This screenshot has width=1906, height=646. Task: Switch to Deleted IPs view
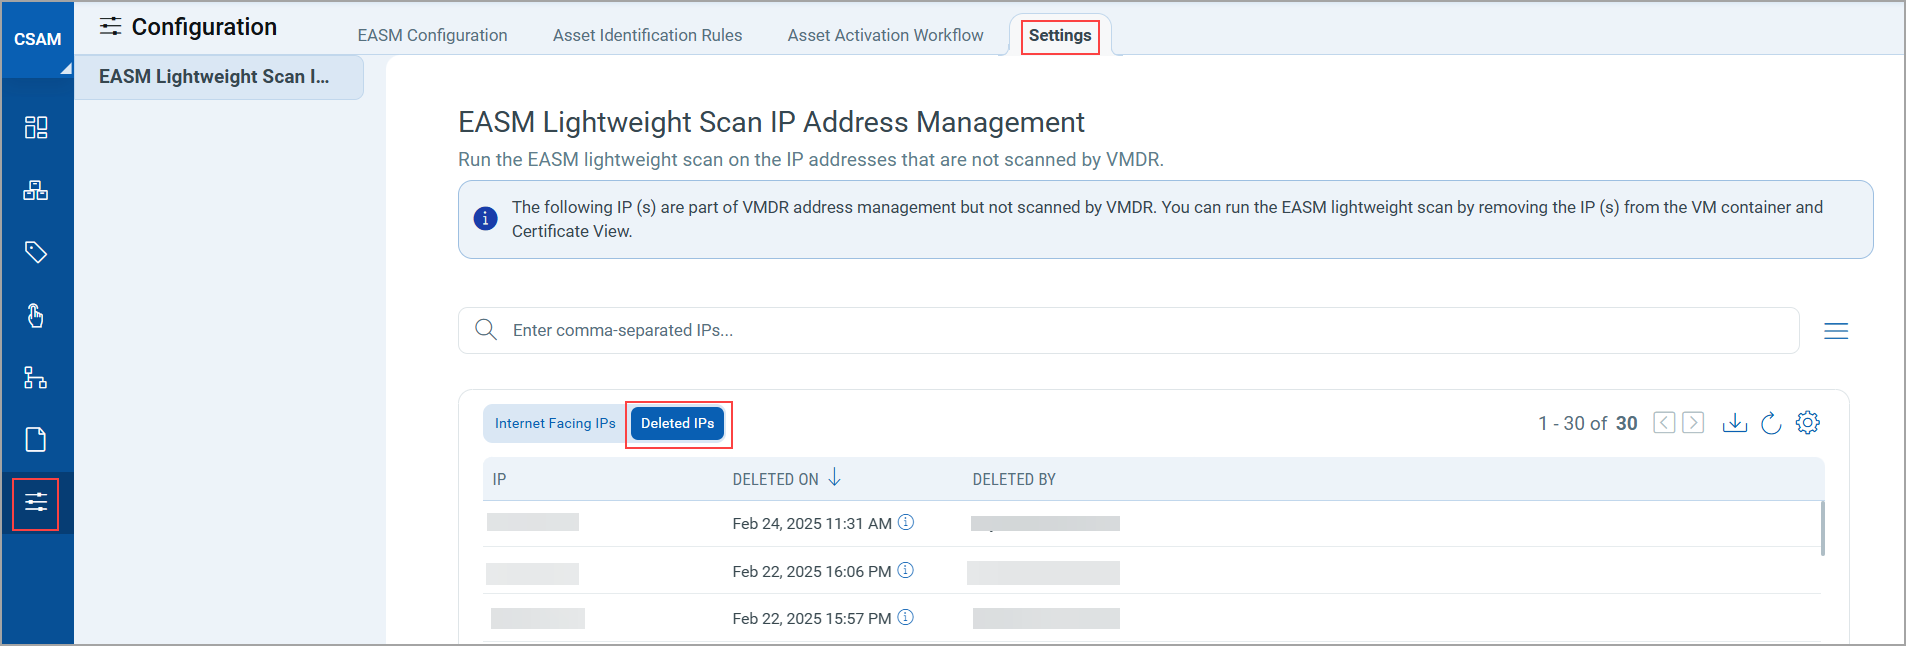point(678,424)
